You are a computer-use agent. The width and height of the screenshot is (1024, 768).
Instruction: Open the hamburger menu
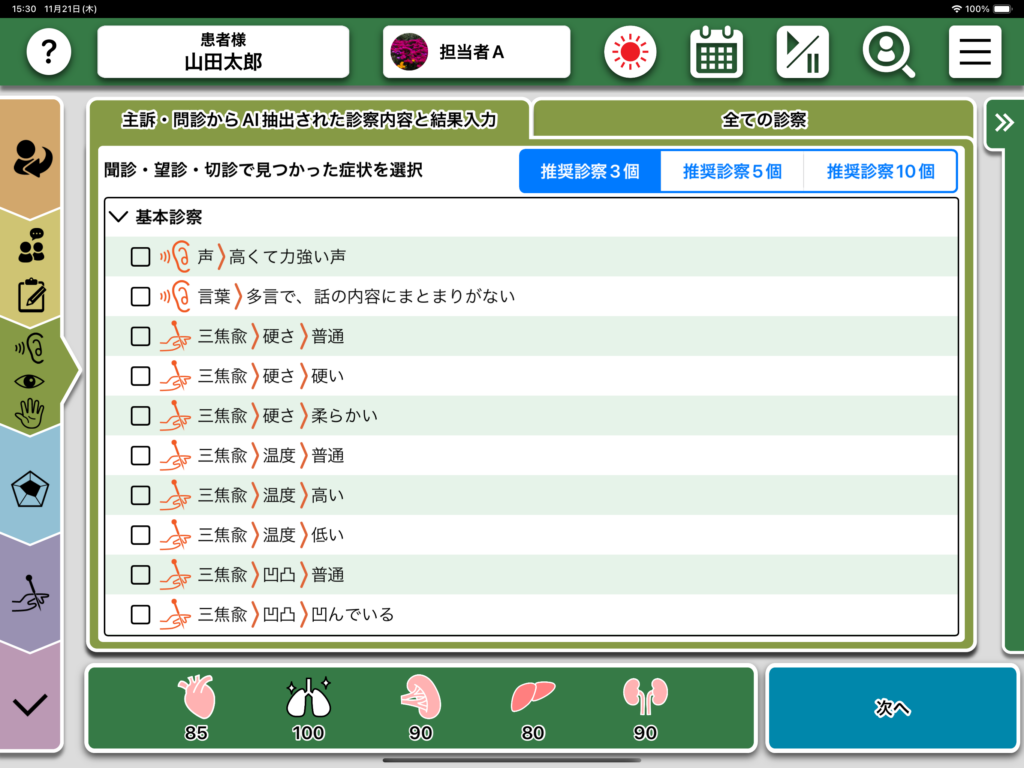tap(975, 52)
